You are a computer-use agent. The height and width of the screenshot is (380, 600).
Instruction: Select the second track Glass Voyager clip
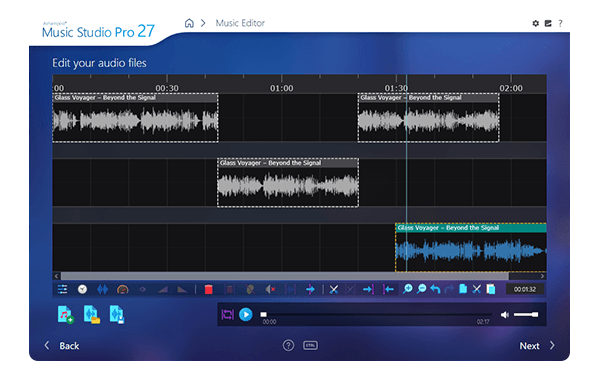(x=288, y=183)
